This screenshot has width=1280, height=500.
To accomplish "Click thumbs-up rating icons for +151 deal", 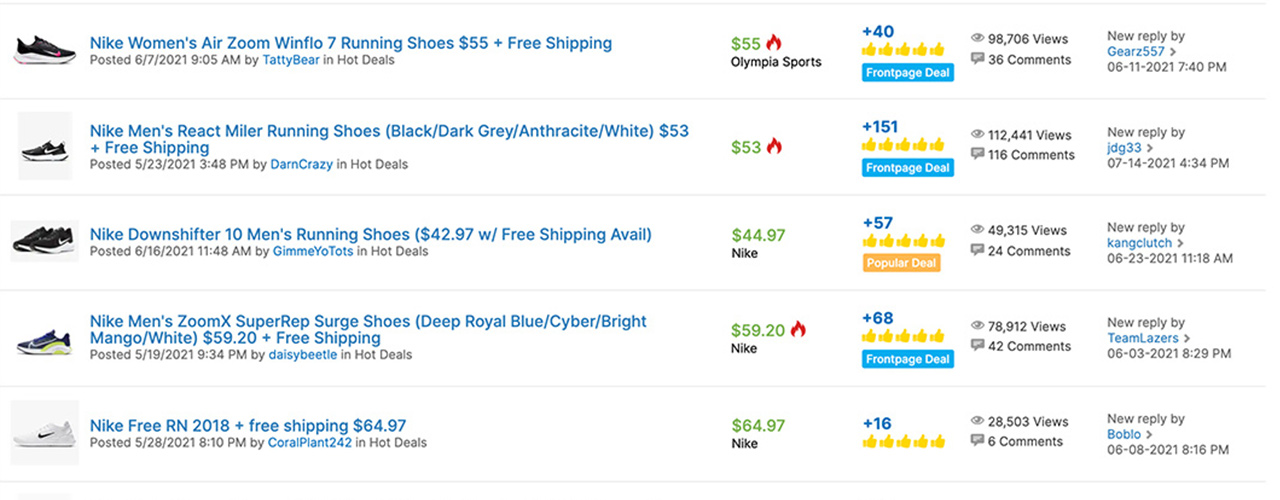I will tap(903, 145).
